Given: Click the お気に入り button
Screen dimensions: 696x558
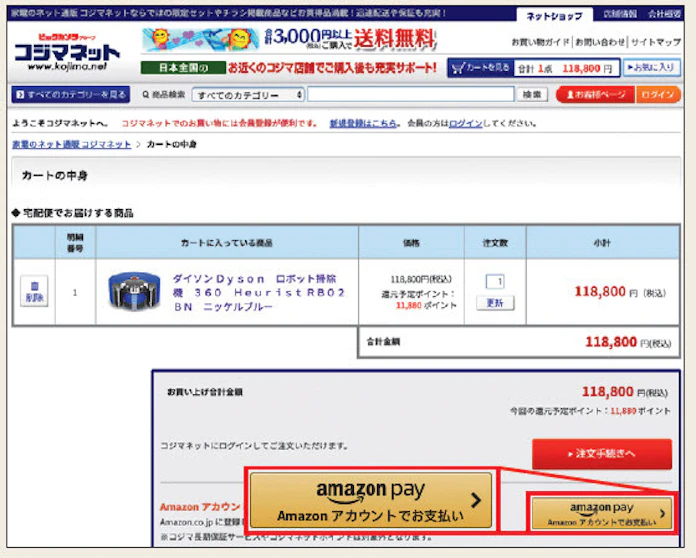Looking at the screenshot, I should tap(652, 67).
